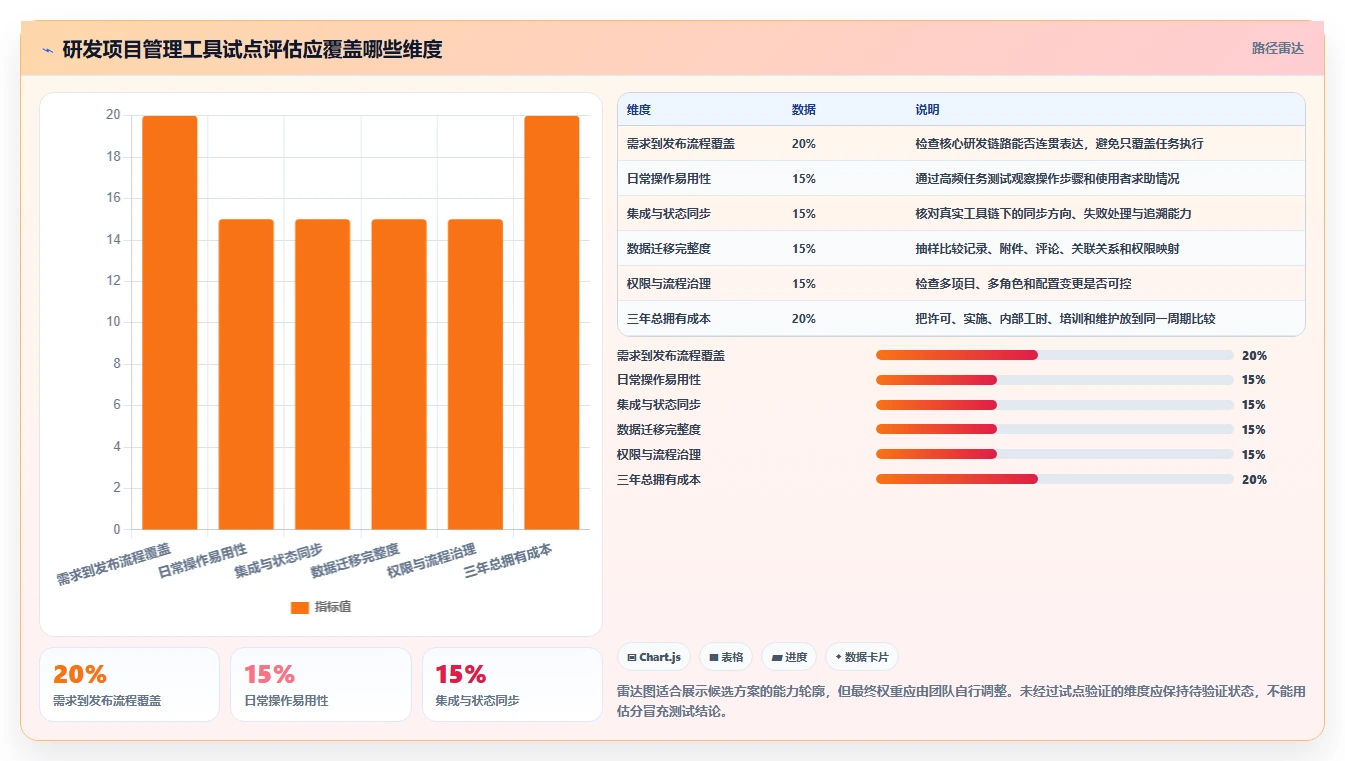Click the 需求到发布流程覆盖 x-axis label
1345x761 pixels.
point(114,565)
